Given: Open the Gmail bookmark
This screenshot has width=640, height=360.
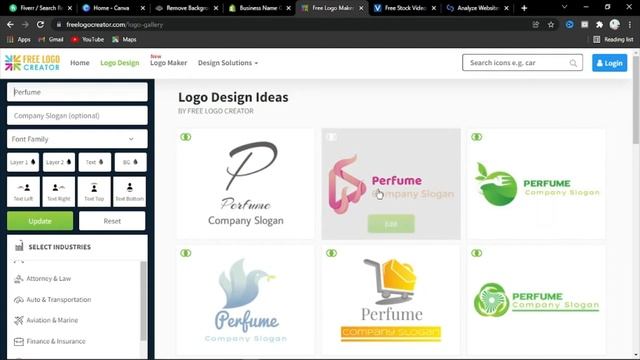Looking at the screenshot, I should click(x=51, y=40).
